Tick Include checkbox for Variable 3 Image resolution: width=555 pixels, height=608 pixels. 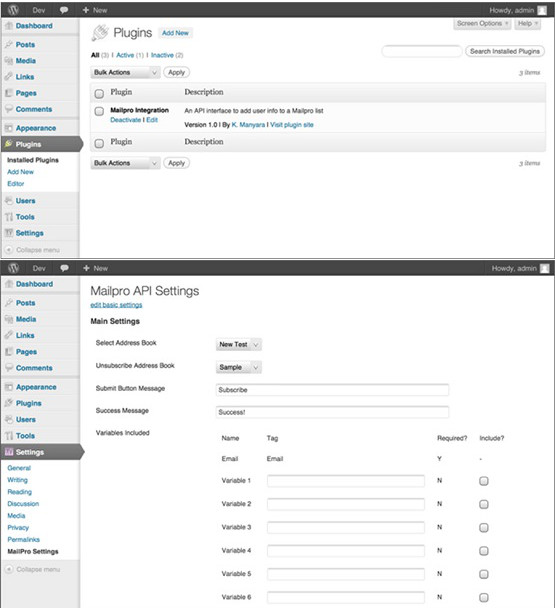click(484, 528)
